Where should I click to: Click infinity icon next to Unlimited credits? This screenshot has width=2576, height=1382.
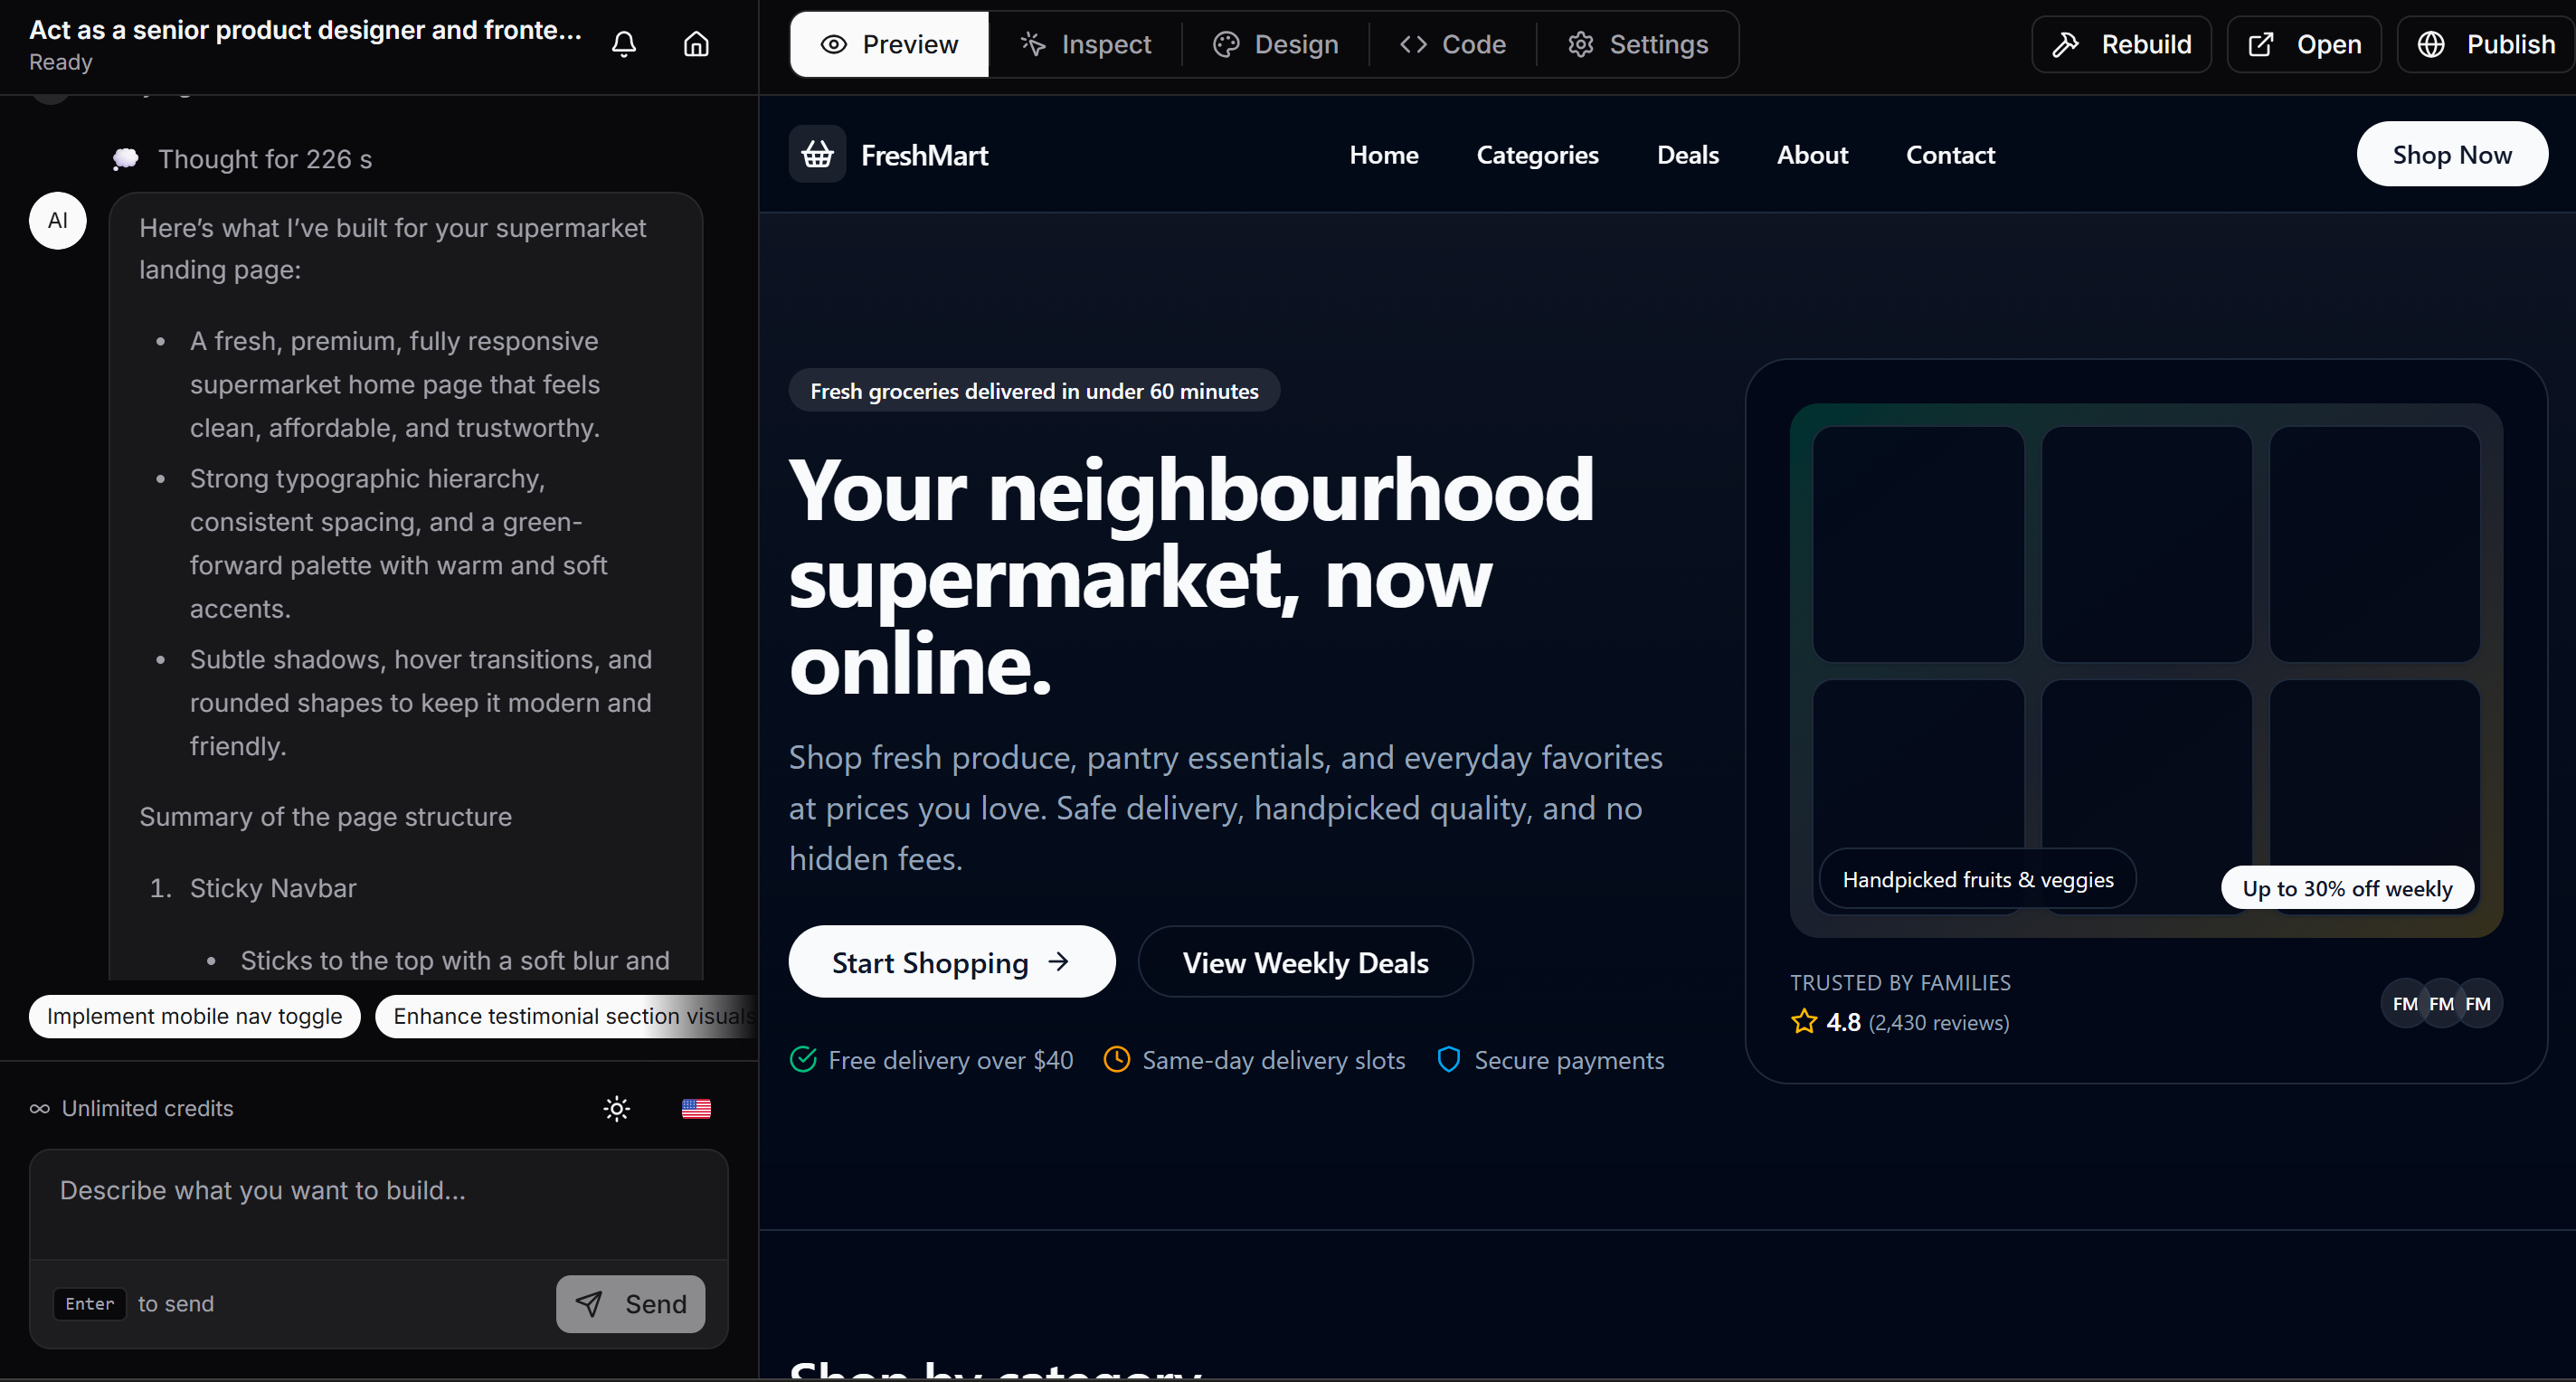pos(40,1108)
